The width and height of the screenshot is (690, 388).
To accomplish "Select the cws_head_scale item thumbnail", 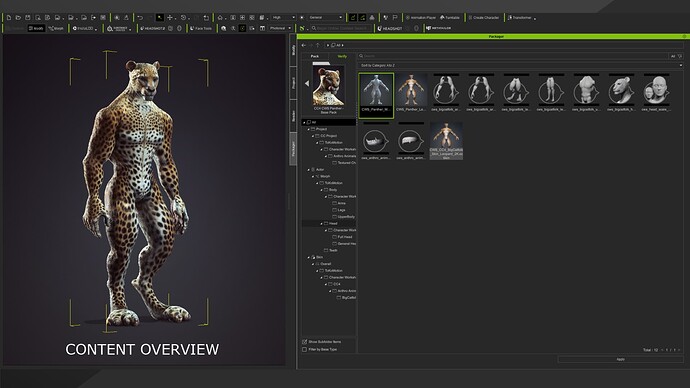I will (x=656, y=92).
